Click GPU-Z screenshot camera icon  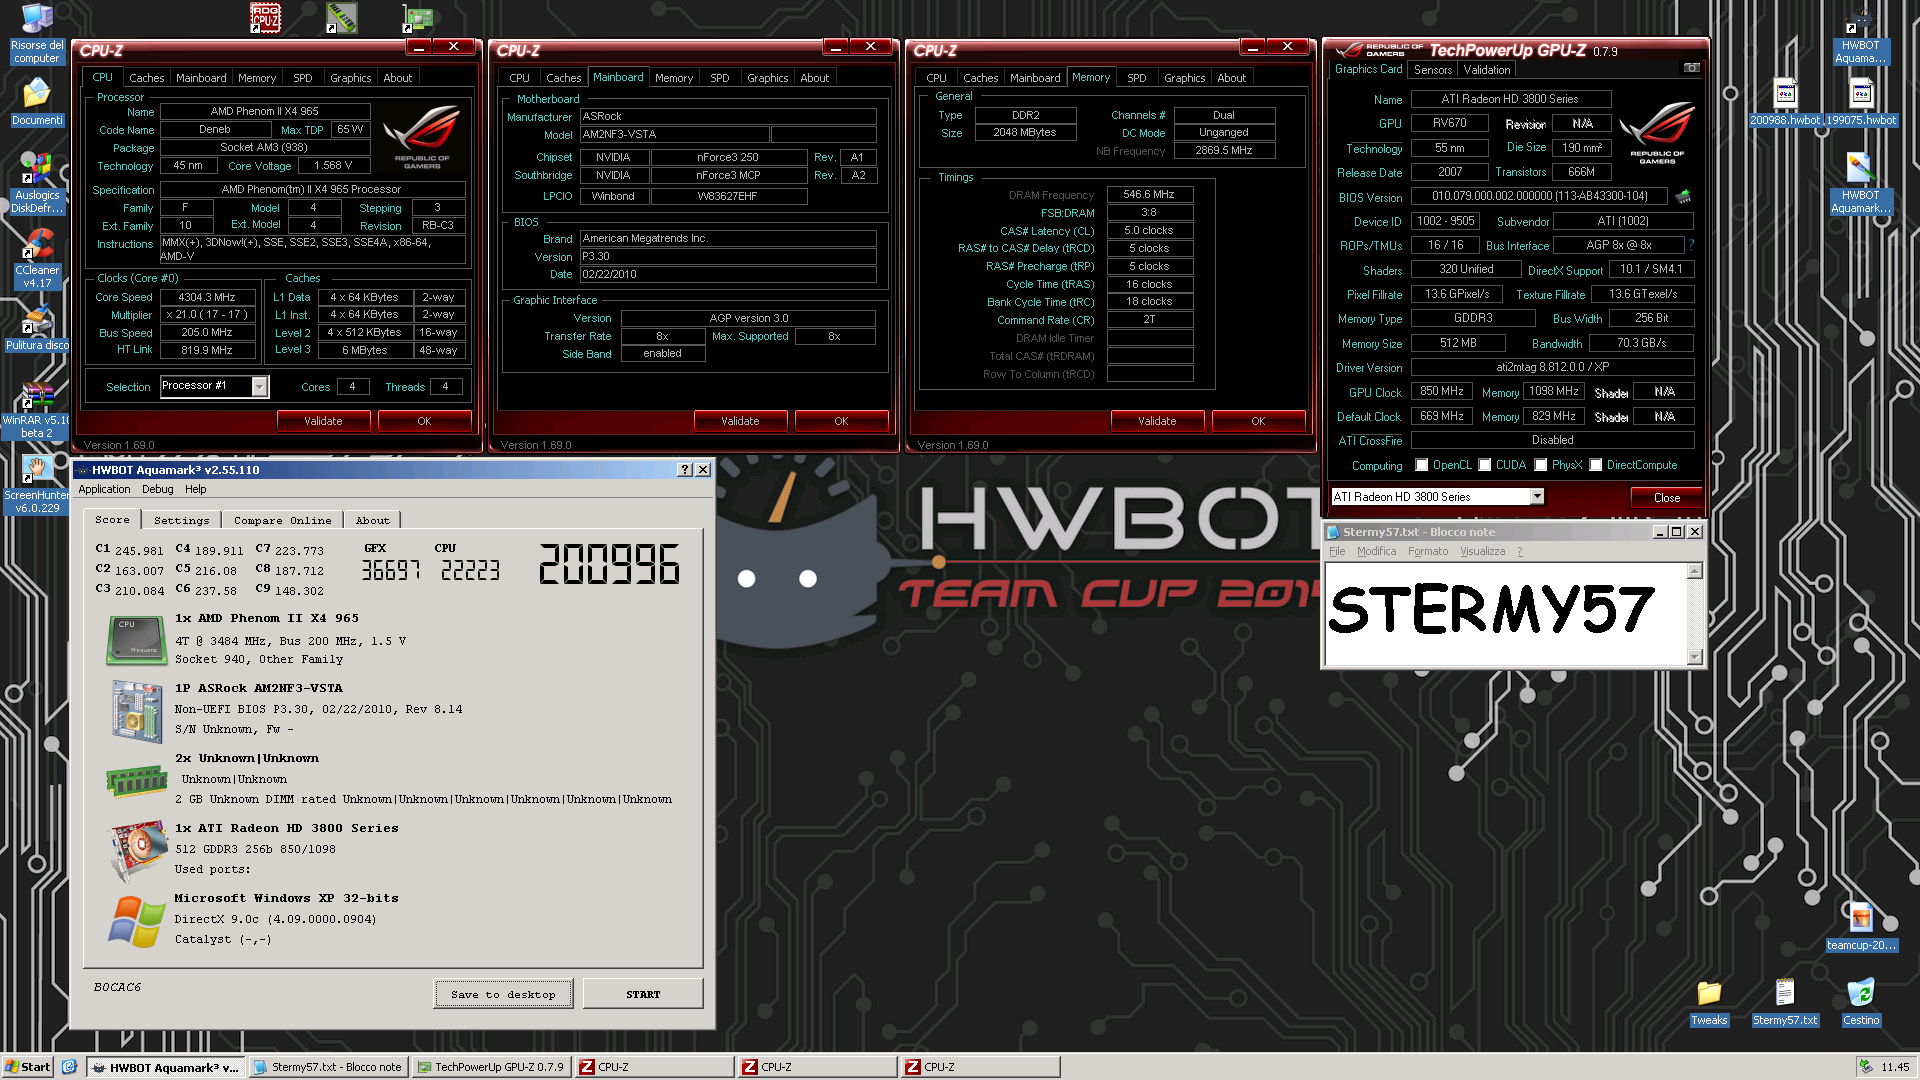point(1691,68)
